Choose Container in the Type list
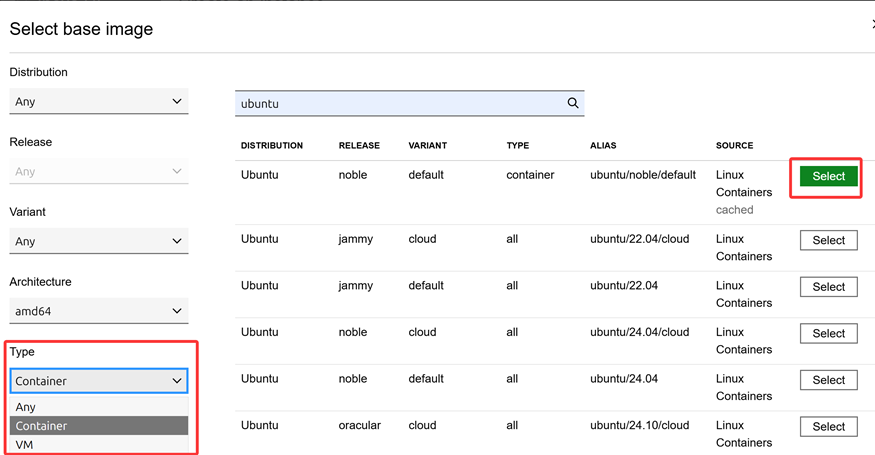875x455 pixels. [x=99, y=425]
